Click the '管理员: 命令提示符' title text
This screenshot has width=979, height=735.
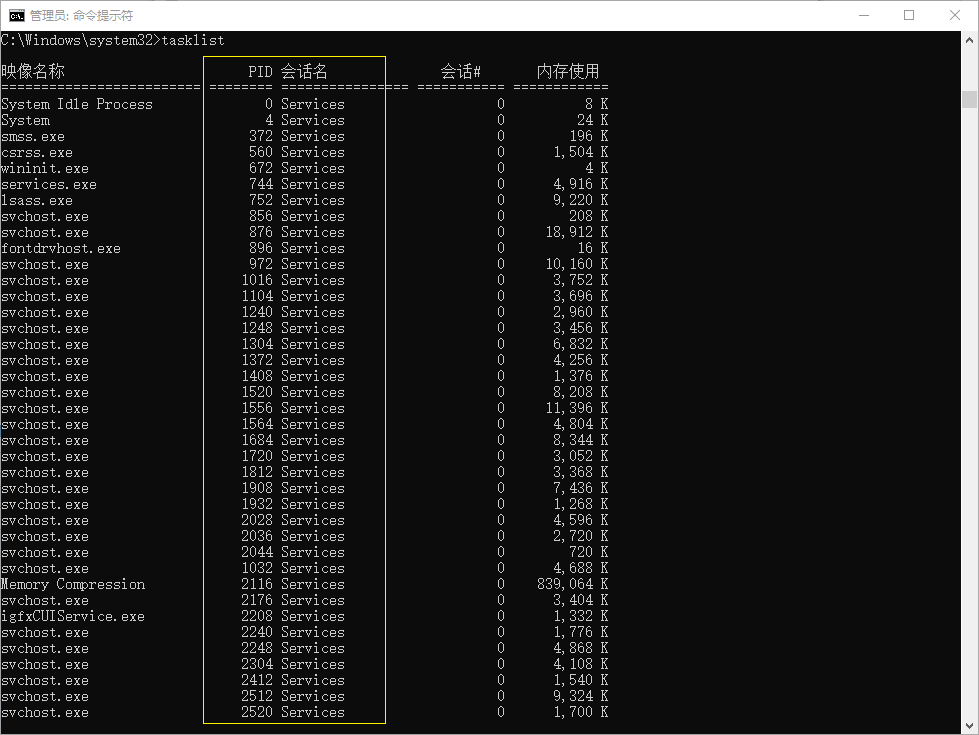click(x=78, y=14)
